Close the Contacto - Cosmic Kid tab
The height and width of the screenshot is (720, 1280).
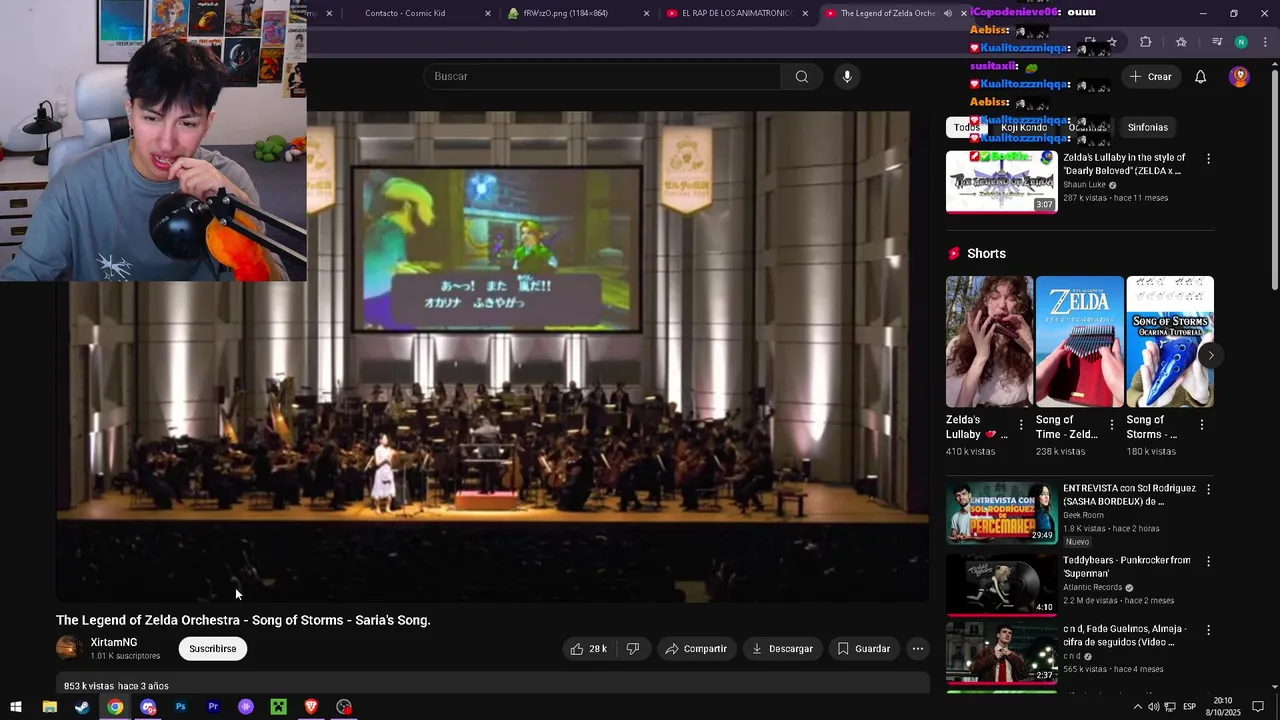point(488,13)
